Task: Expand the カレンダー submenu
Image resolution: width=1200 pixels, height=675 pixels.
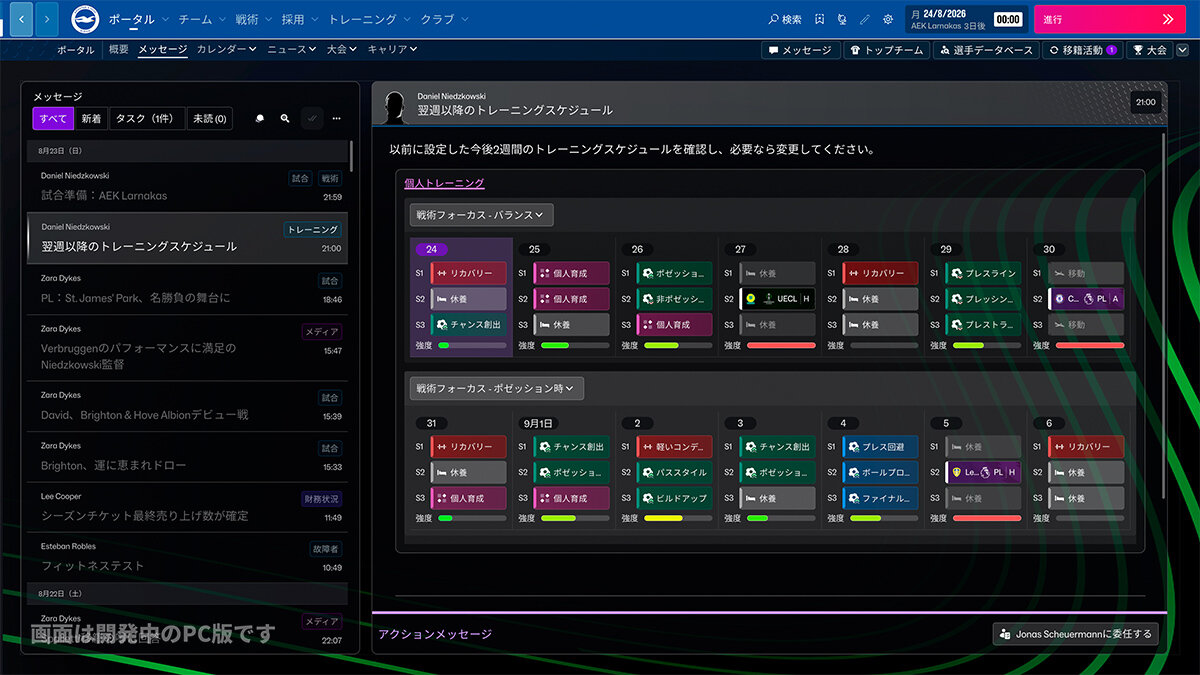Action: tap(226, 49)
